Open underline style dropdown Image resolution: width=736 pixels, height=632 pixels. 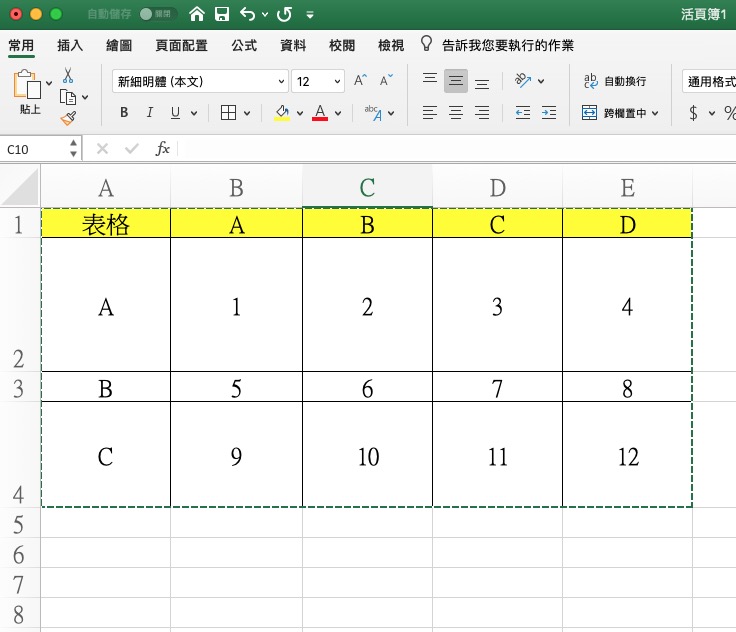click(194, 113)
